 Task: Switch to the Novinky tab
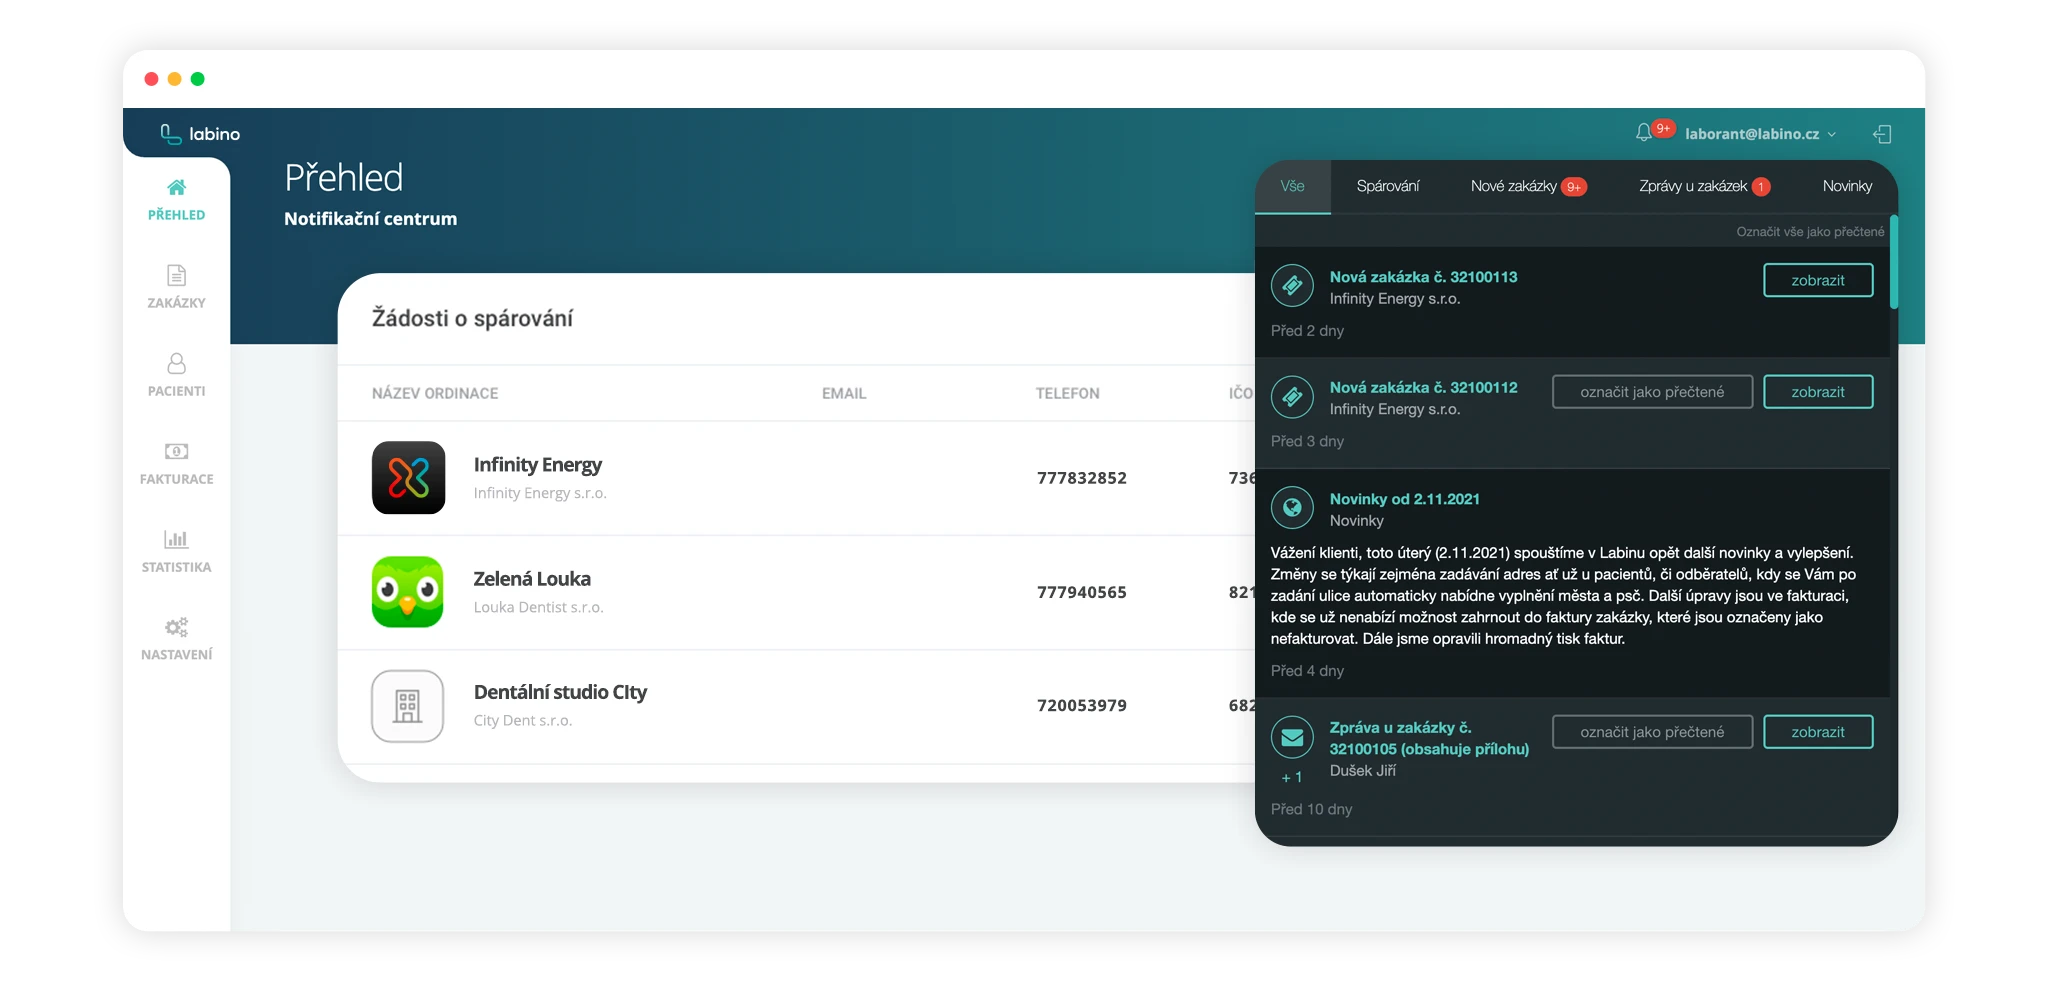click(x=1847, y=187)
